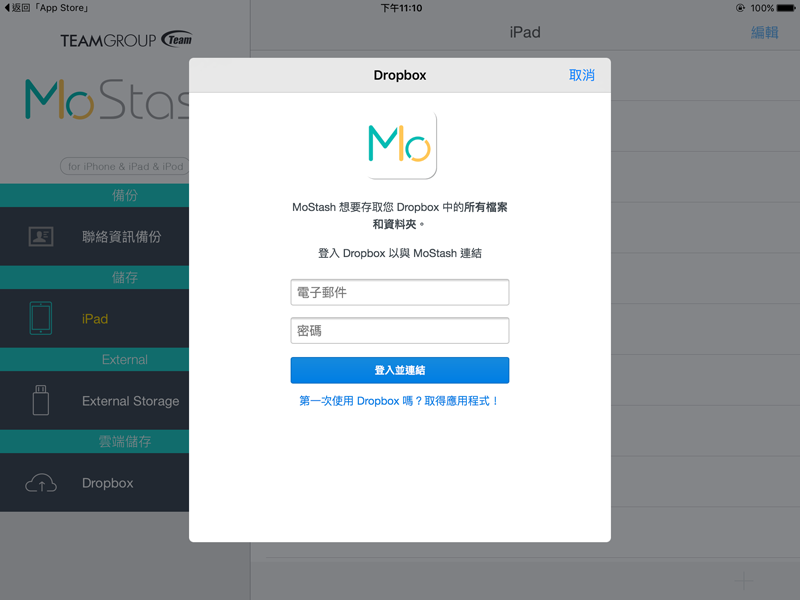Select External Storage in the sidebar
Image resolution: width=800 pixels, height=600 pixels.
(x=94, y=401)
